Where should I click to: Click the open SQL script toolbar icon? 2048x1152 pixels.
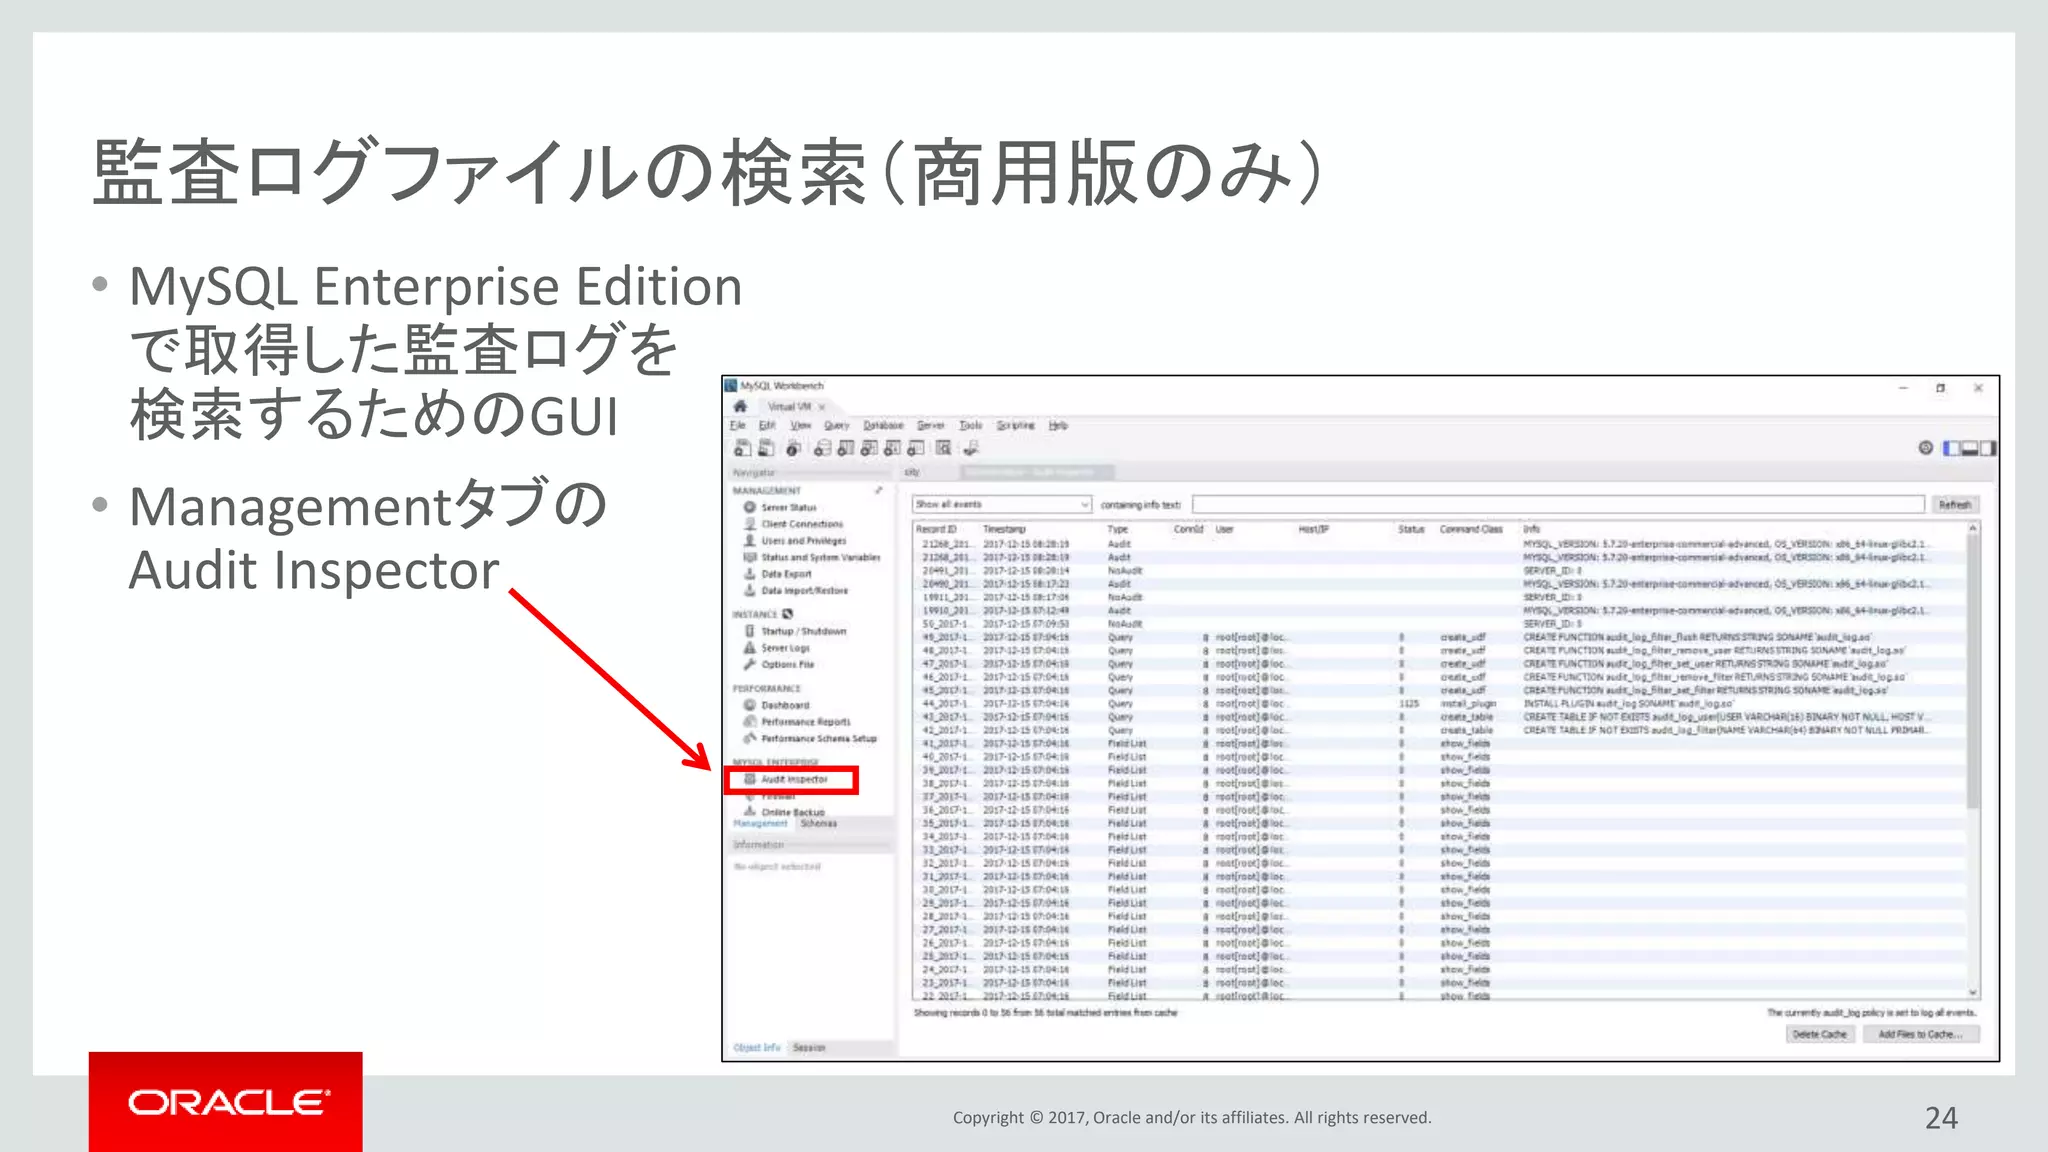pyautogui.click(x=766, y=448)
